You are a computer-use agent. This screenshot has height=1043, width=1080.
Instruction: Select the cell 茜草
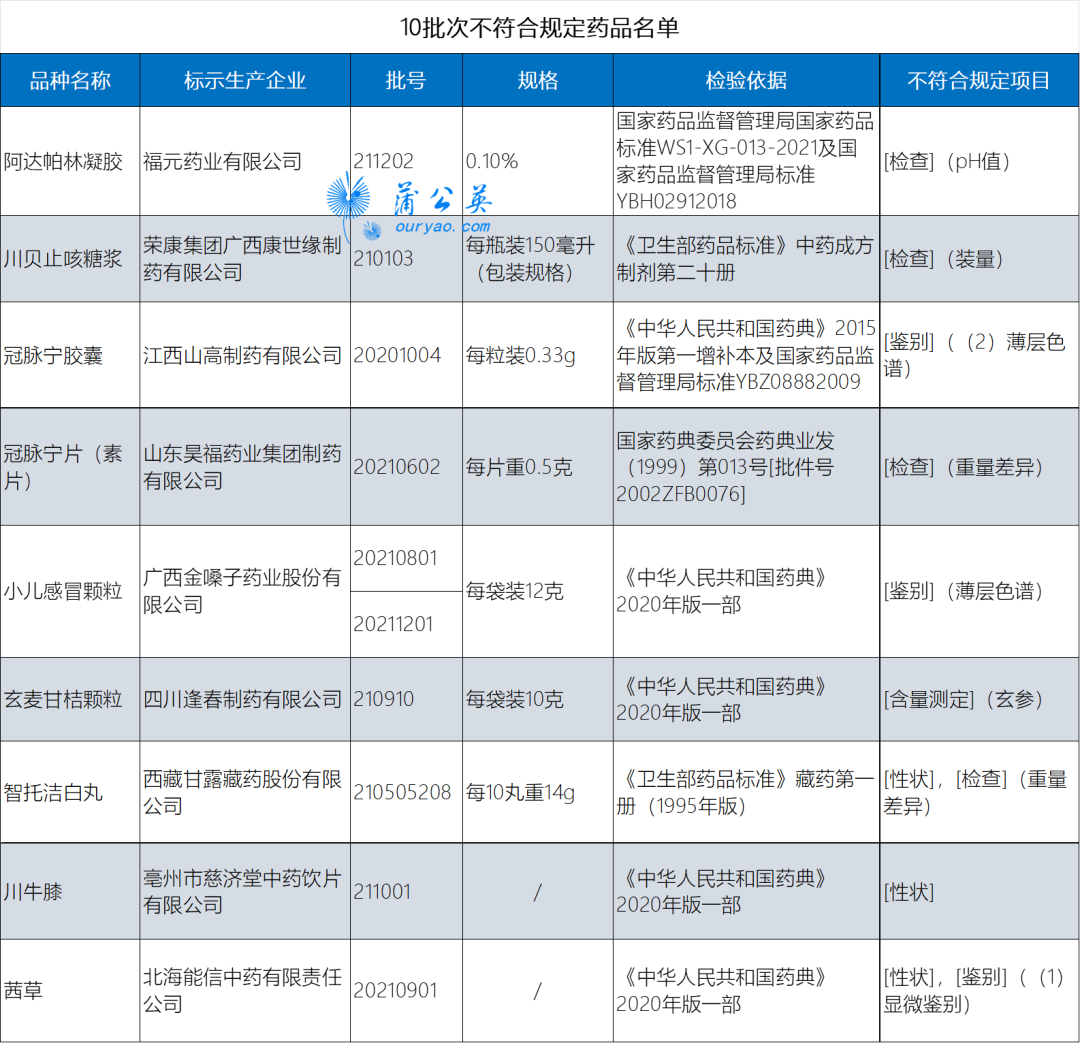pyautogui.click(x=70, y=991)
